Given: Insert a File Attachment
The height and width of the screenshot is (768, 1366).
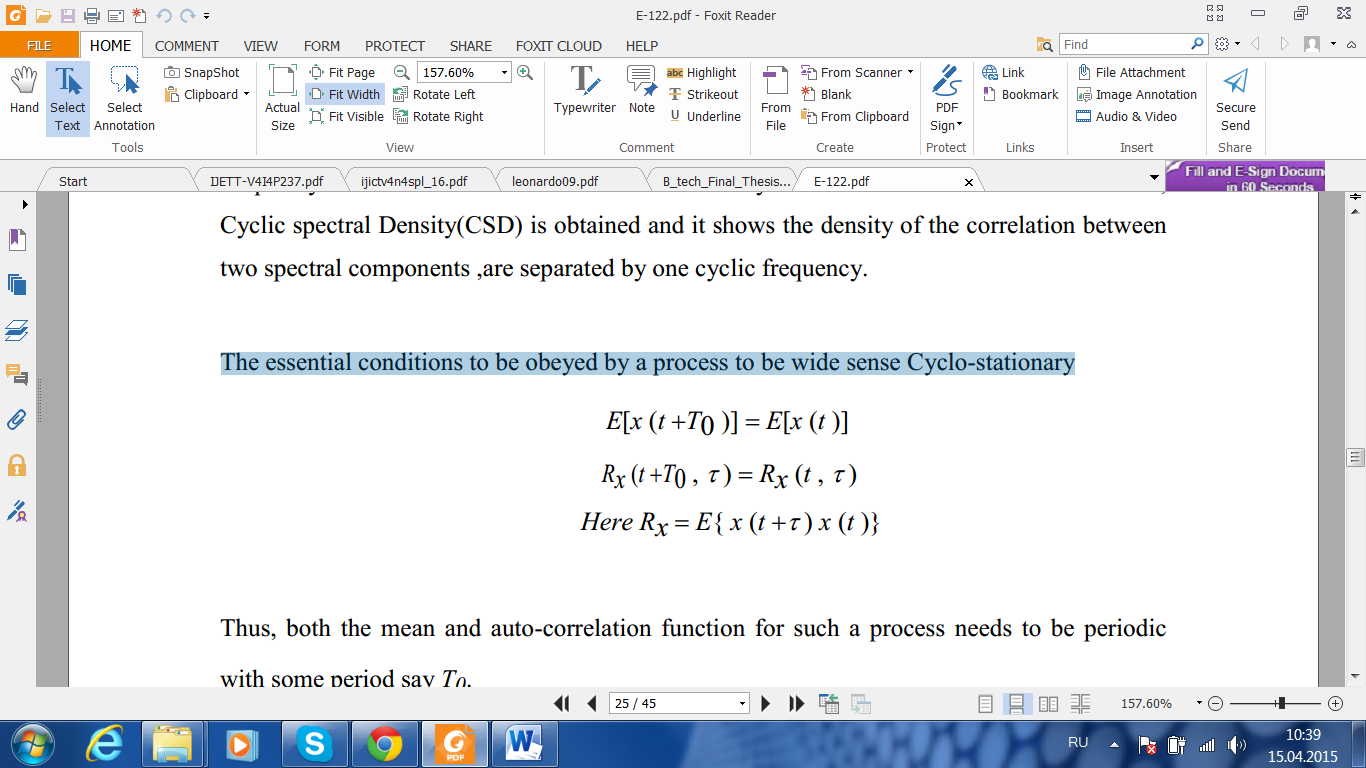Looking at the screenshot, I should pyautogui.click(x=1130, y=72).
